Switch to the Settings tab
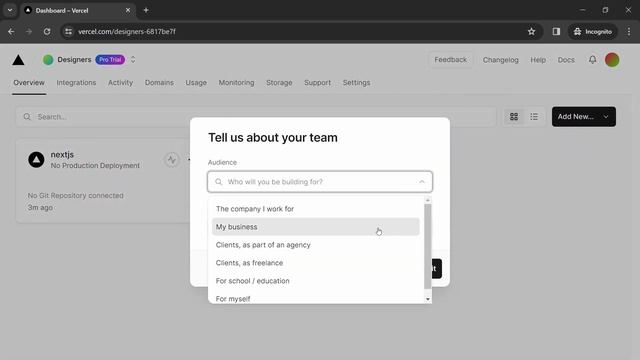This screenshot has height=360, width=640. point(356,82)
